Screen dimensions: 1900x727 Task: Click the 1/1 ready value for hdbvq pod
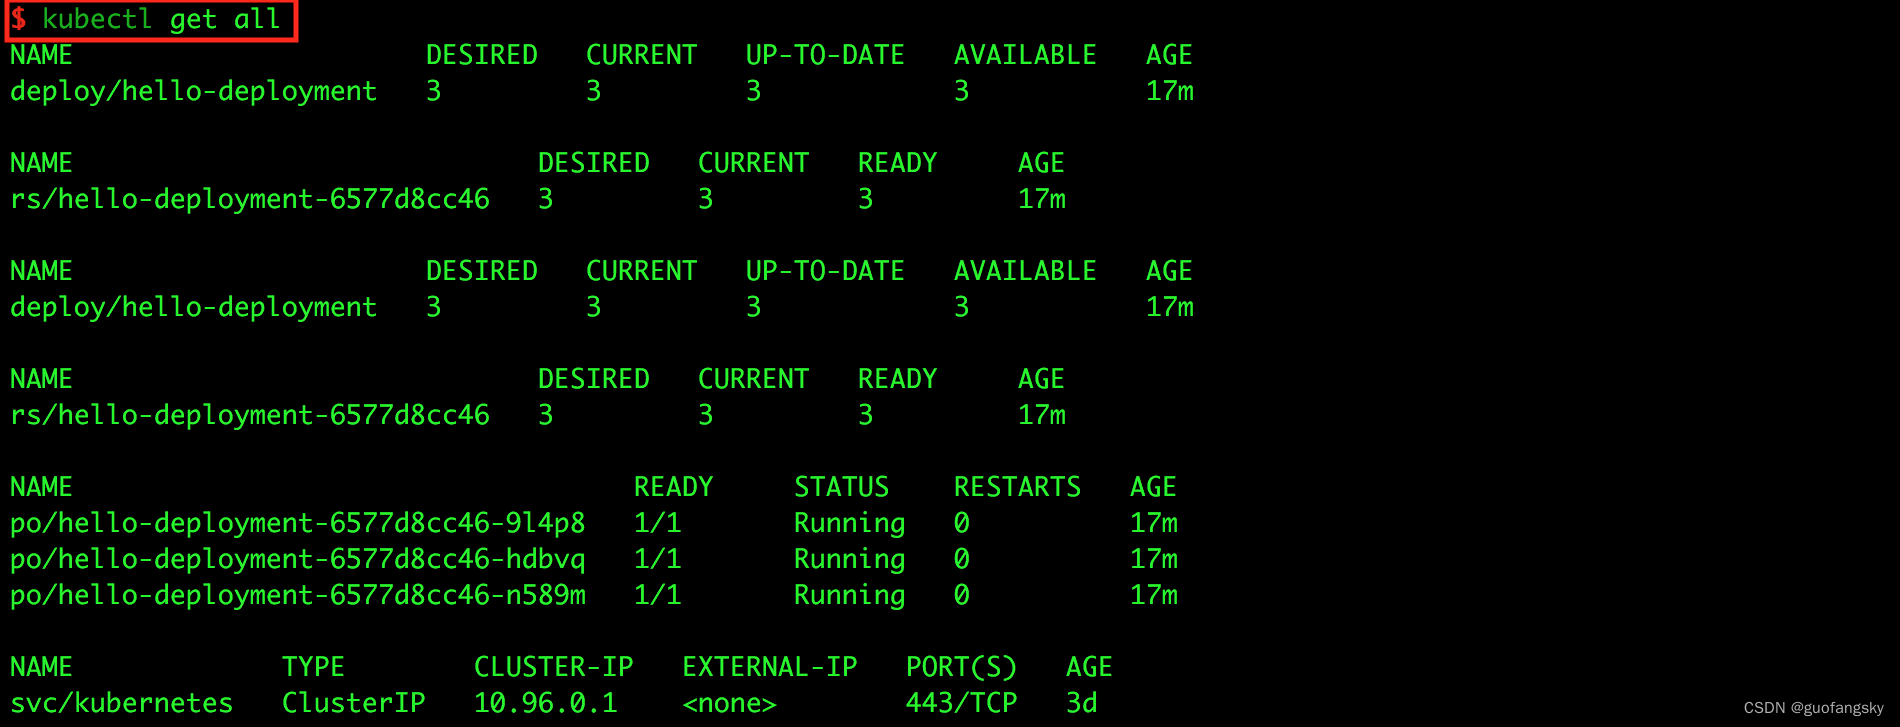658,559
